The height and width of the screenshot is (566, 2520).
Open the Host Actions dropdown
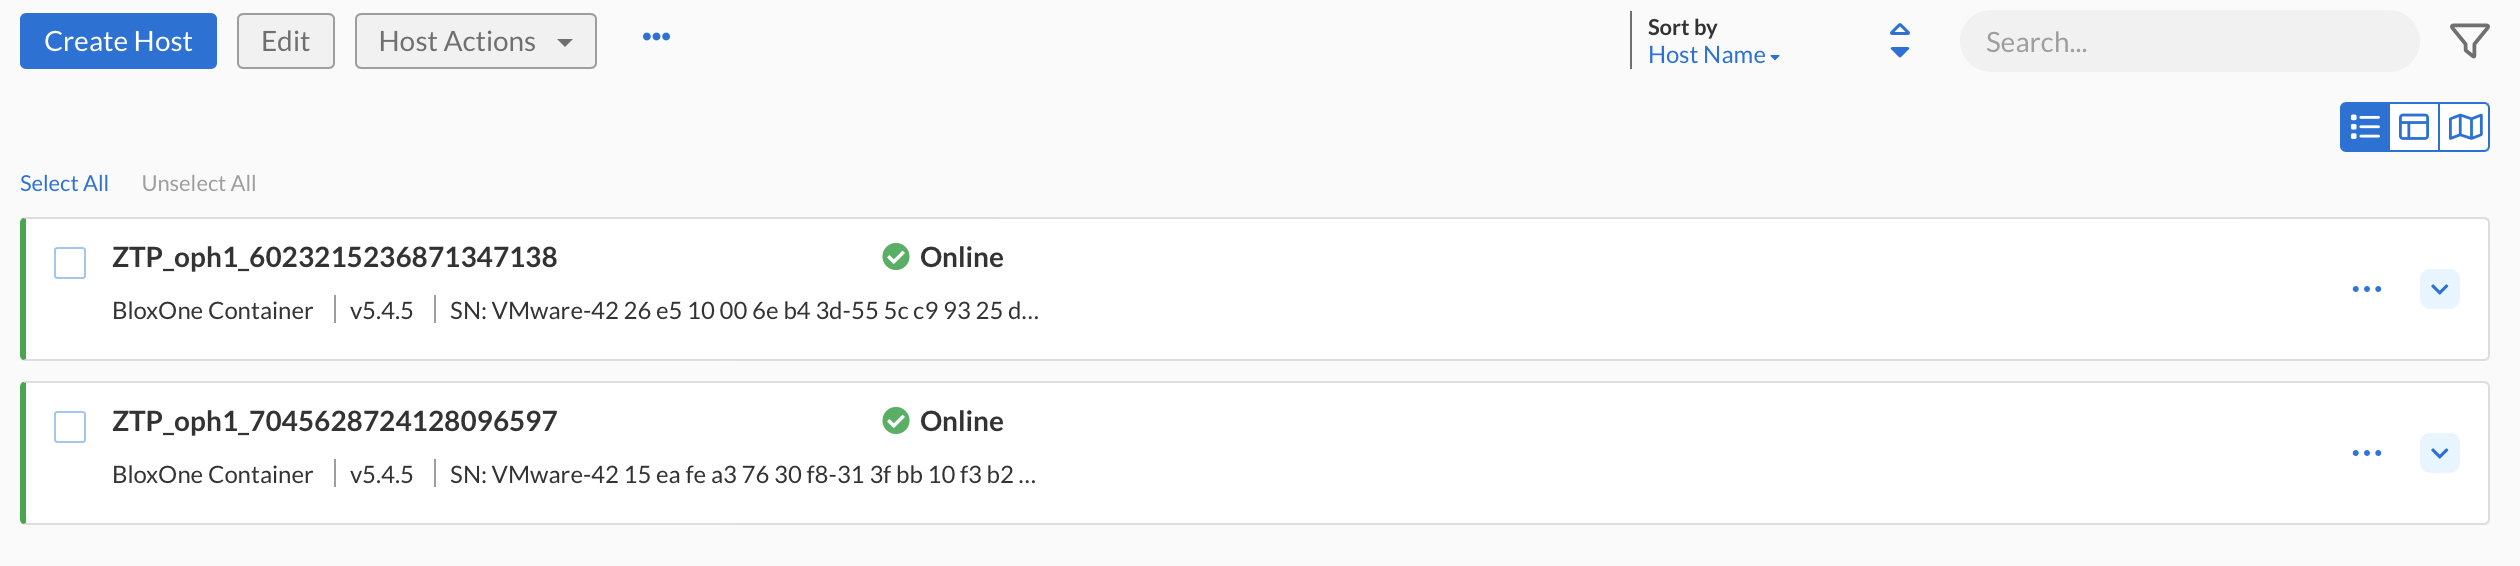(476, 41)
